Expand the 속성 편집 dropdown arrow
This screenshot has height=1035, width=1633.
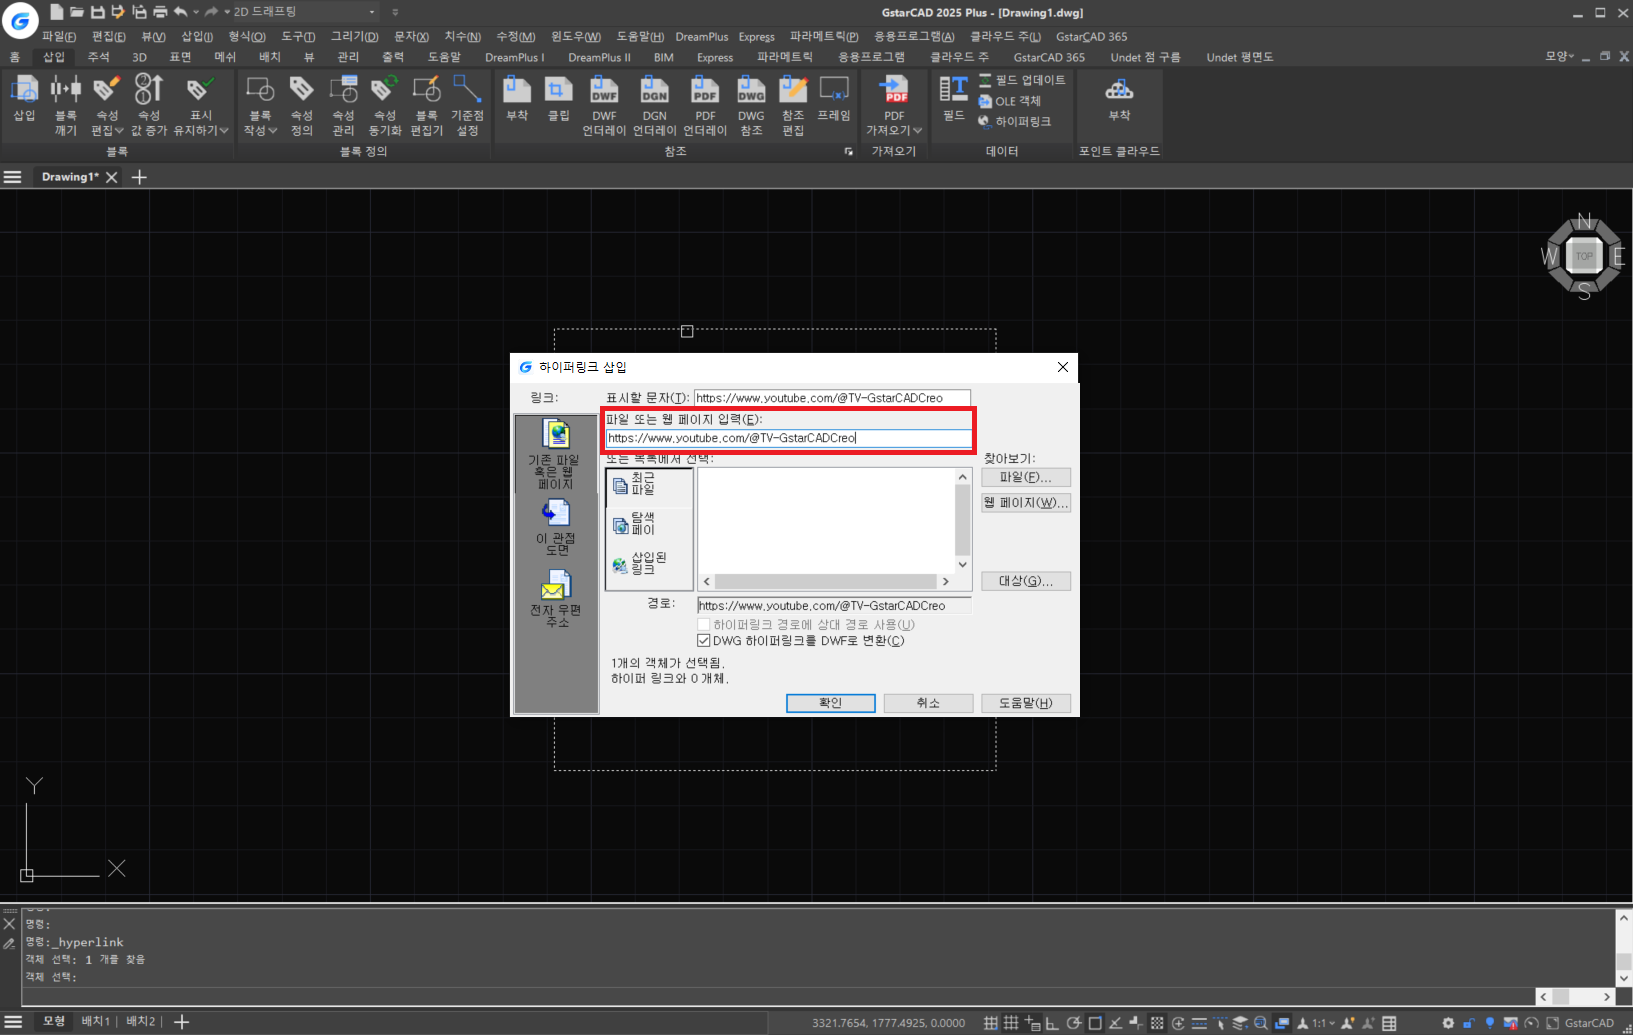pyautogui.click(x=119, y=131)
